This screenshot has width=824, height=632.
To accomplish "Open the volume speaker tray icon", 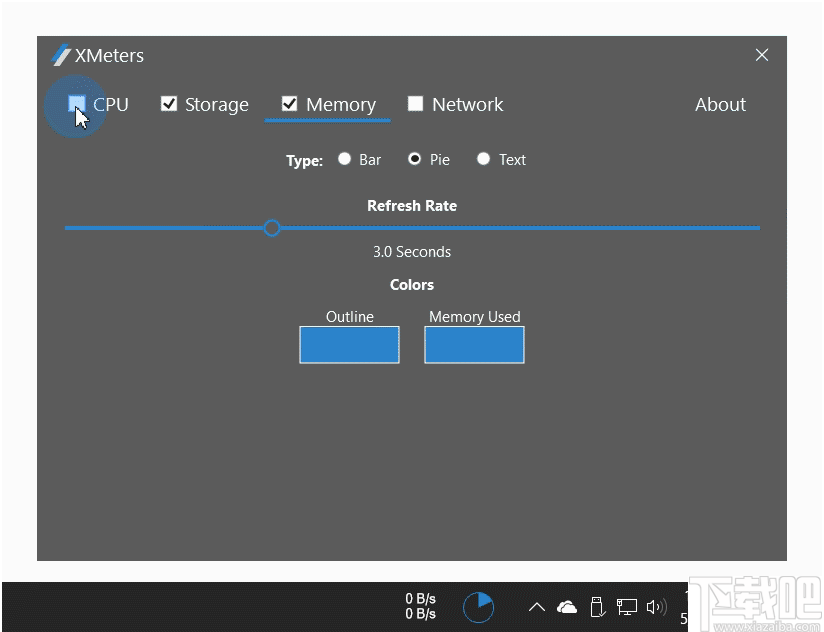I will [656, 607].
